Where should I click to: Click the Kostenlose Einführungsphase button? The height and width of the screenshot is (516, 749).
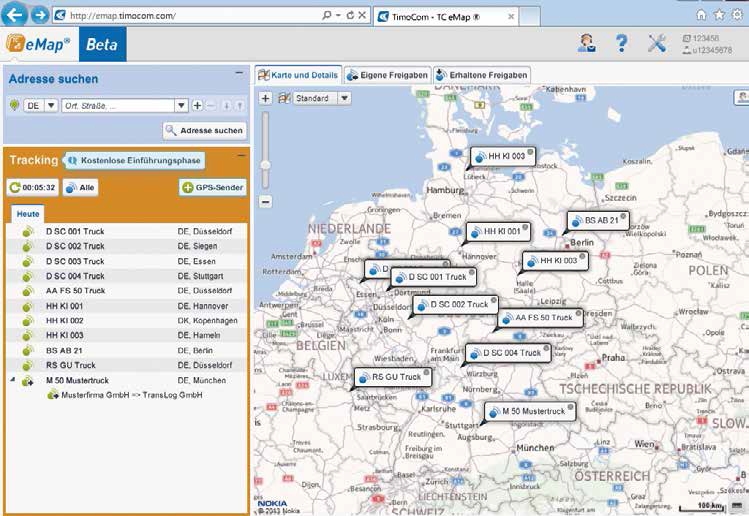coord(135,161)
